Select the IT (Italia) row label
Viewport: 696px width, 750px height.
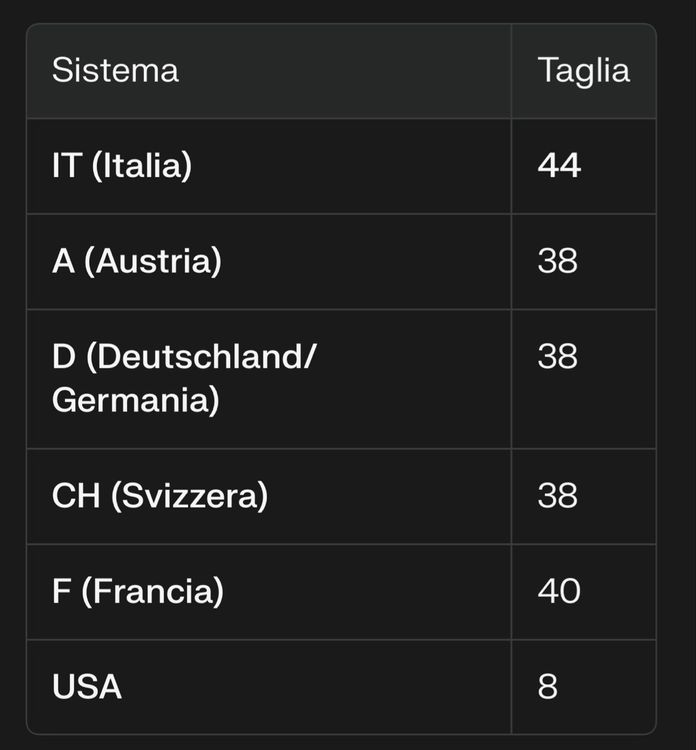122,165
